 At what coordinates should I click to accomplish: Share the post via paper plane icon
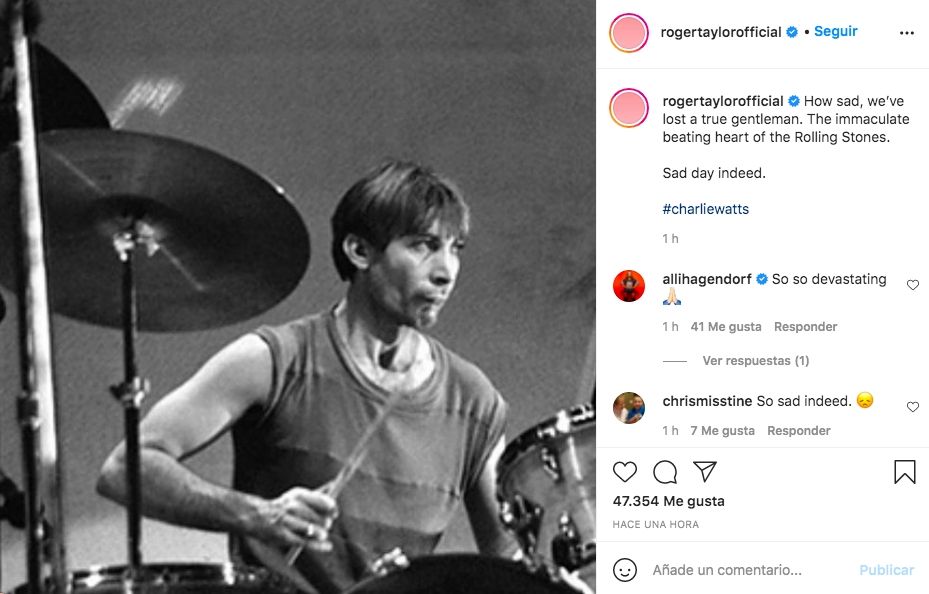[705, 472]
